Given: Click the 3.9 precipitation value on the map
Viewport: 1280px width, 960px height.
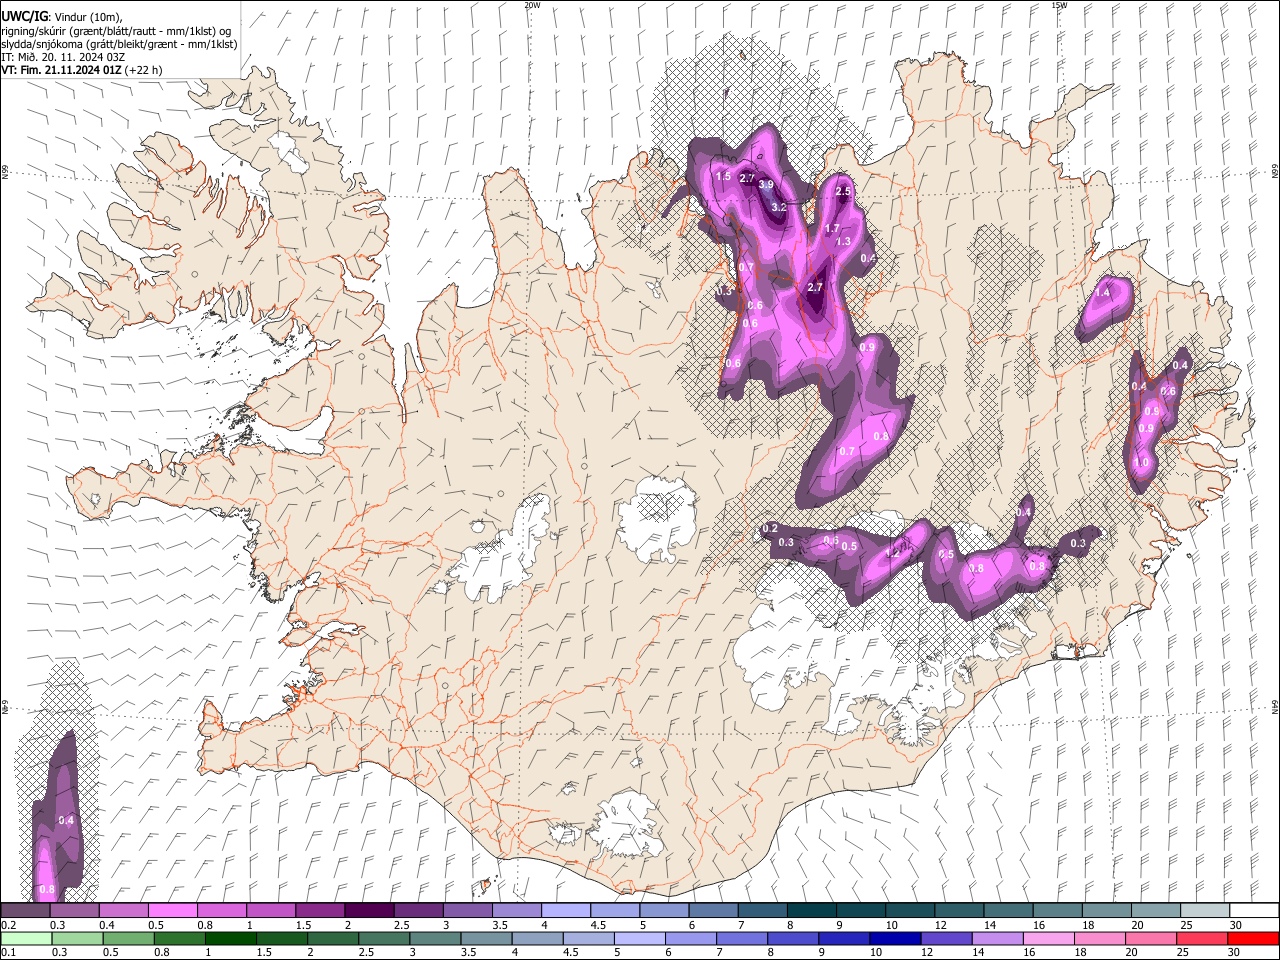Looking at the screenshot, I should (x=766, y=185).
